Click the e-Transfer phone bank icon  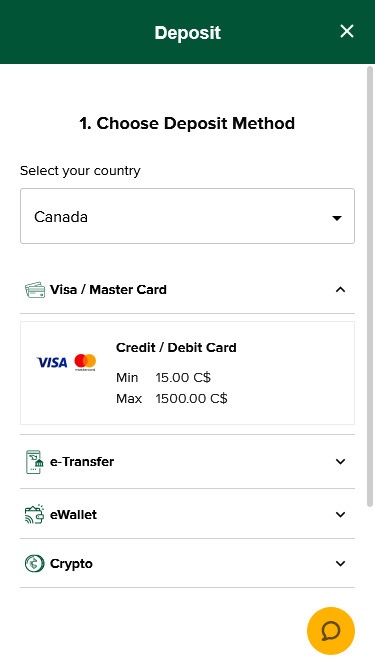click(34, 462)
